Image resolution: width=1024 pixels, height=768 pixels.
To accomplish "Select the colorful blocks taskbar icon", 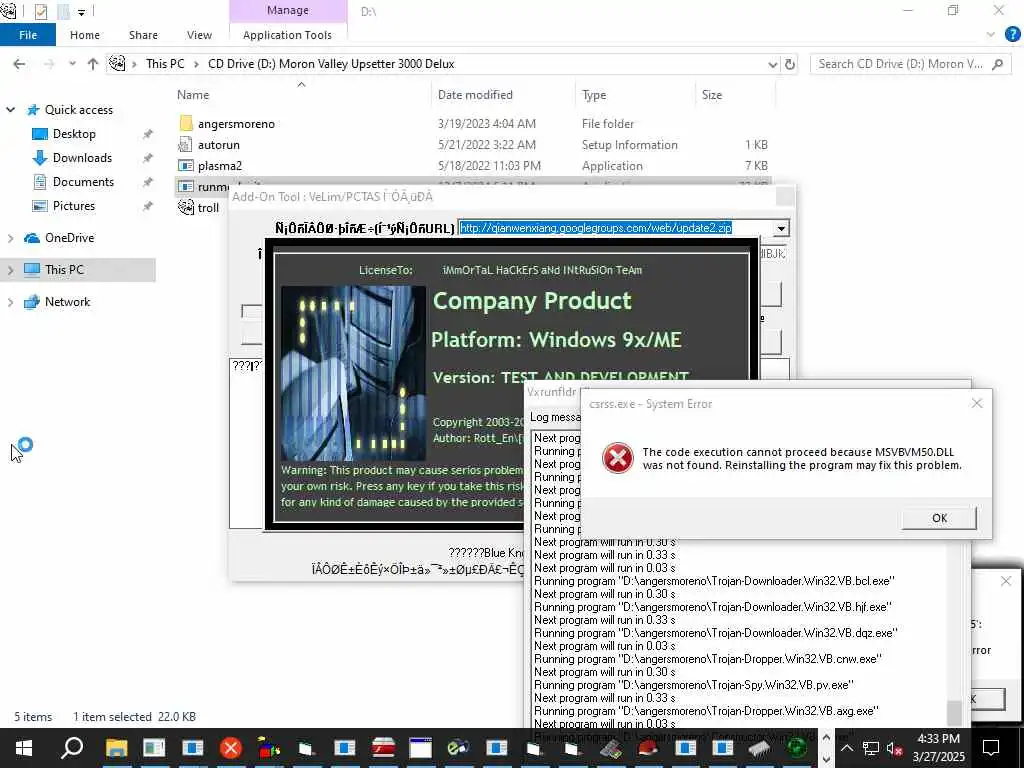I will tap(268, 747).
